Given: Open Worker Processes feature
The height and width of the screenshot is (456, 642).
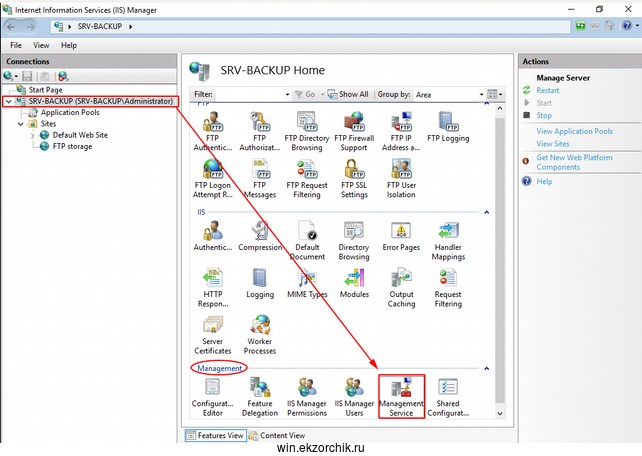Looking at the screenshot, I should pyautogui.click(x=260, y=334).
